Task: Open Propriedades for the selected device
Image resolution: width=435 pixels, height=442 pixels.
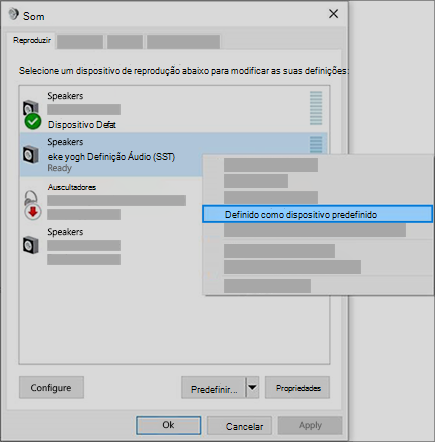Action: tap(297, 388)
